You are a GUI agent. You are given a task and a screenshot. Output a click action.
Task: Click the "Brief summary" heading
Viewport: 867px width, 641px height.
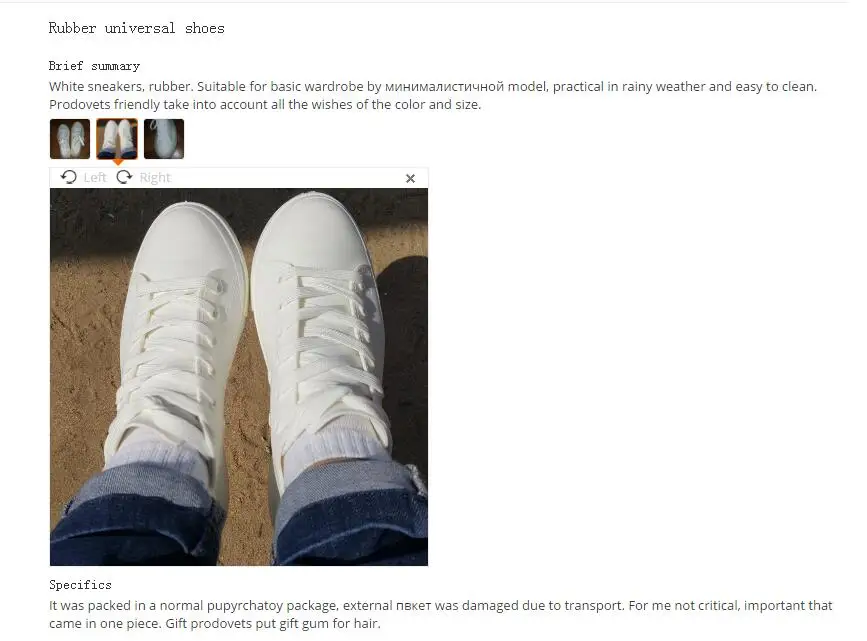(94, 66)
